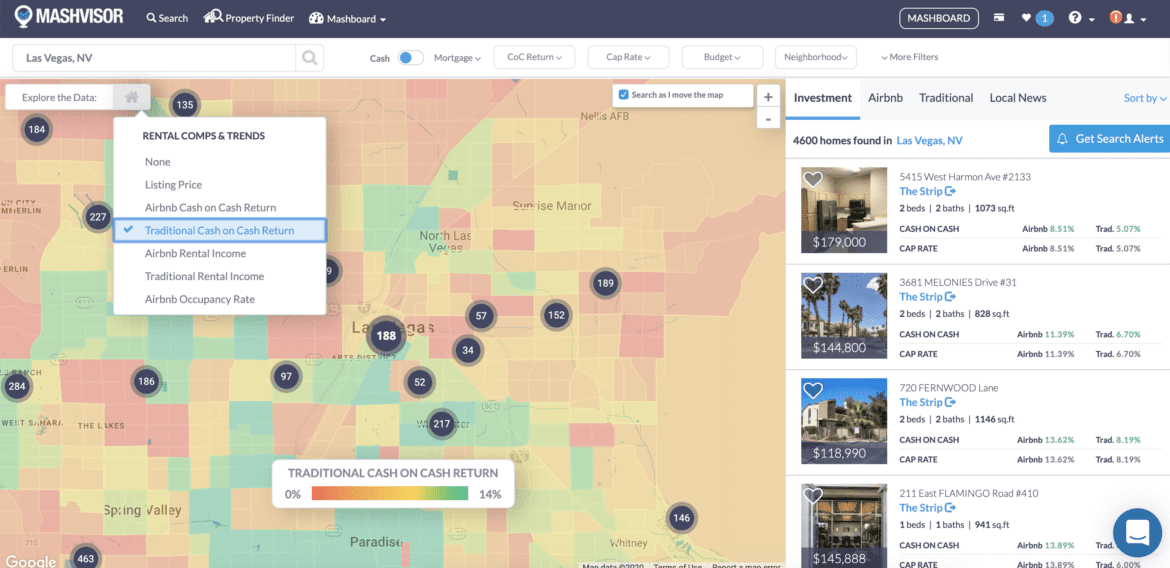Click the Las Vegas, NV search field
This screenshot has width=1170, height=568.
click(x=154, y=57)
